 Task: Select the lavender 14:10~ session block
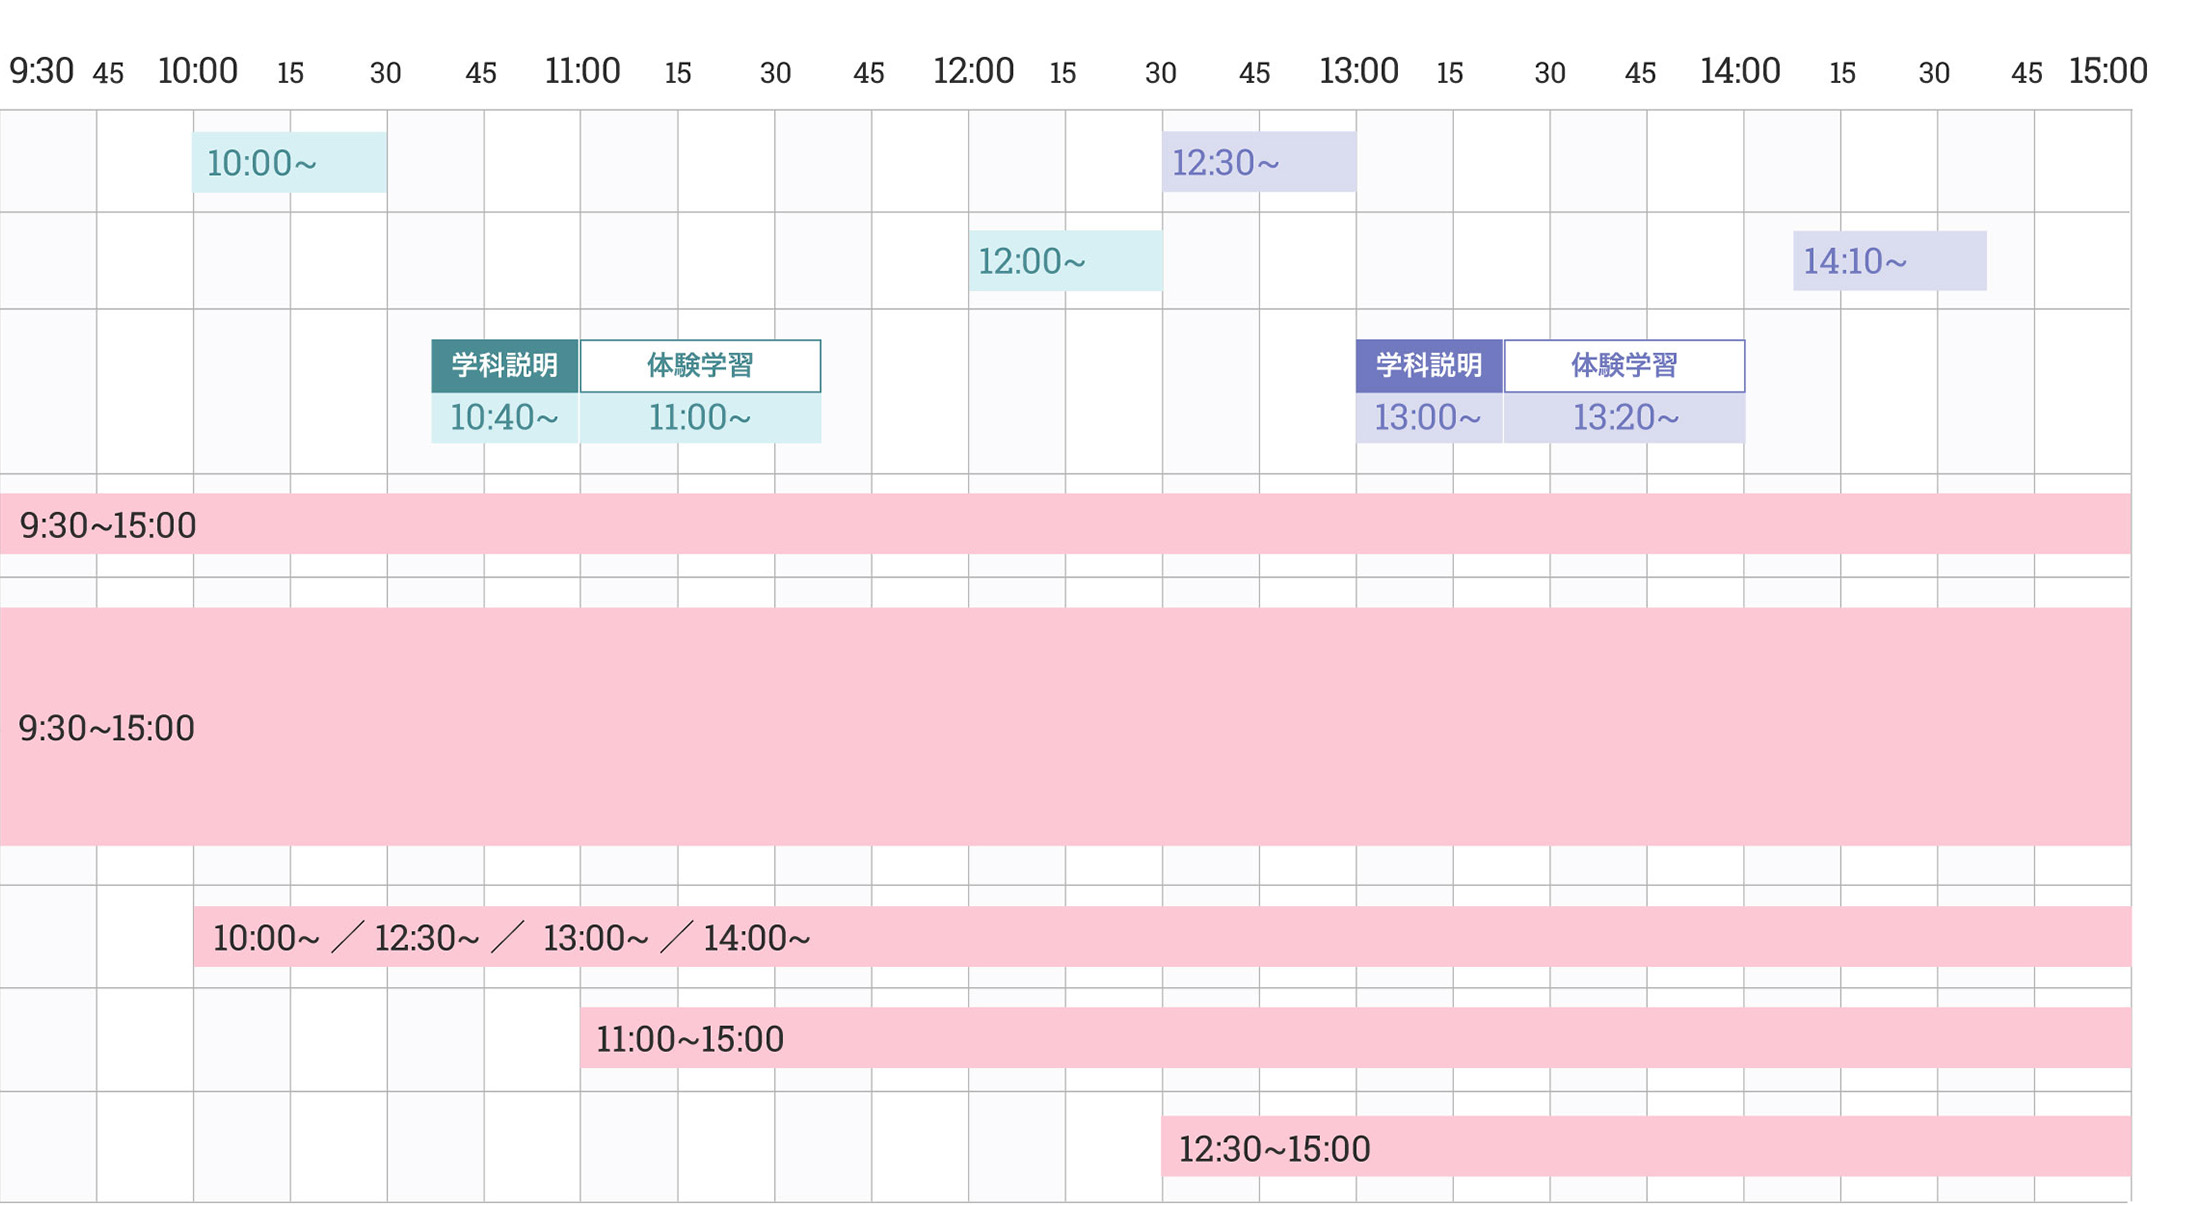pos(1889,261)
